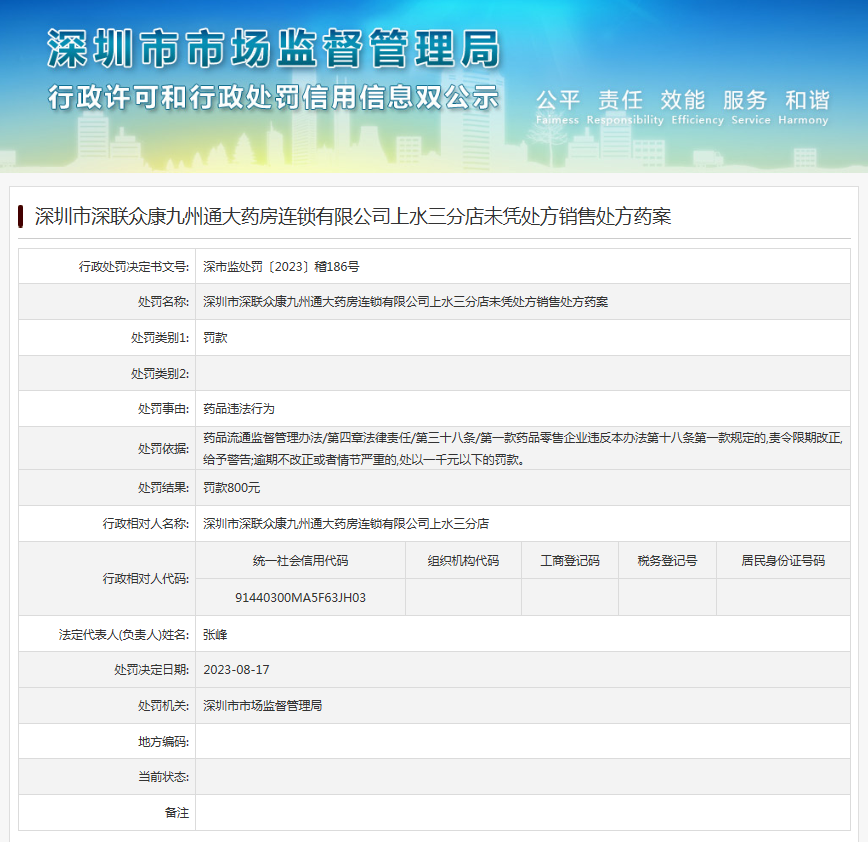Click the 工商登记码 column header
The image size is (868, 842).
tap(570, 561)
